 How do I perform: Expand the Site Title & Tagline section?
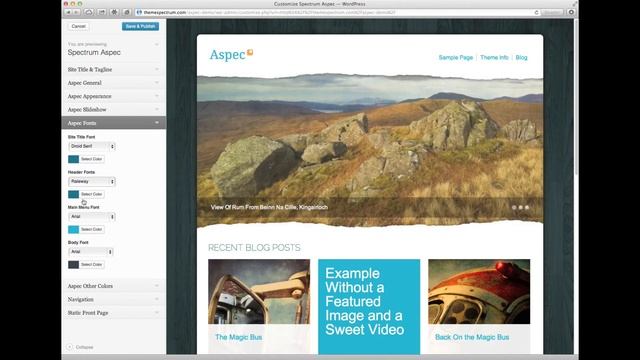pyautogui.click(x=113, y=69)
